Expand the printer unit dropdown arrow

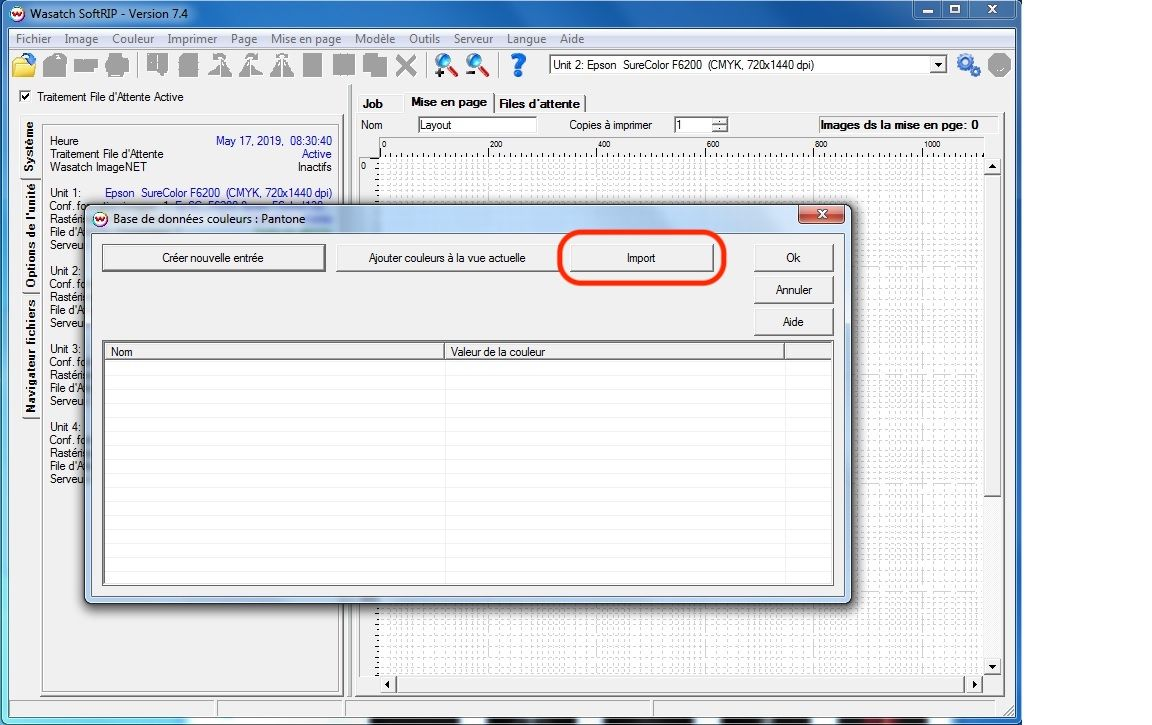tap(938, 65)
